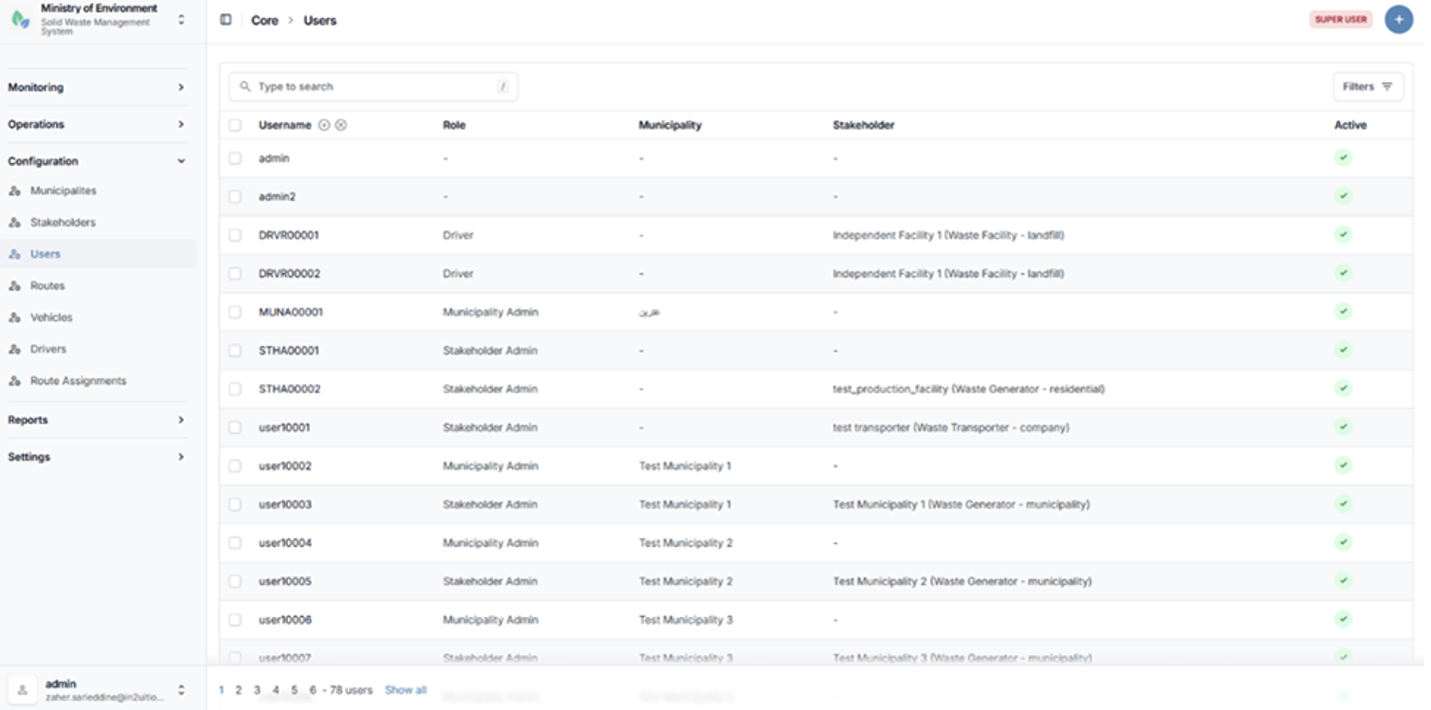Toggle the sidebar panel icon
Viewport: 1431px width, 710px height.
[226, 20]
